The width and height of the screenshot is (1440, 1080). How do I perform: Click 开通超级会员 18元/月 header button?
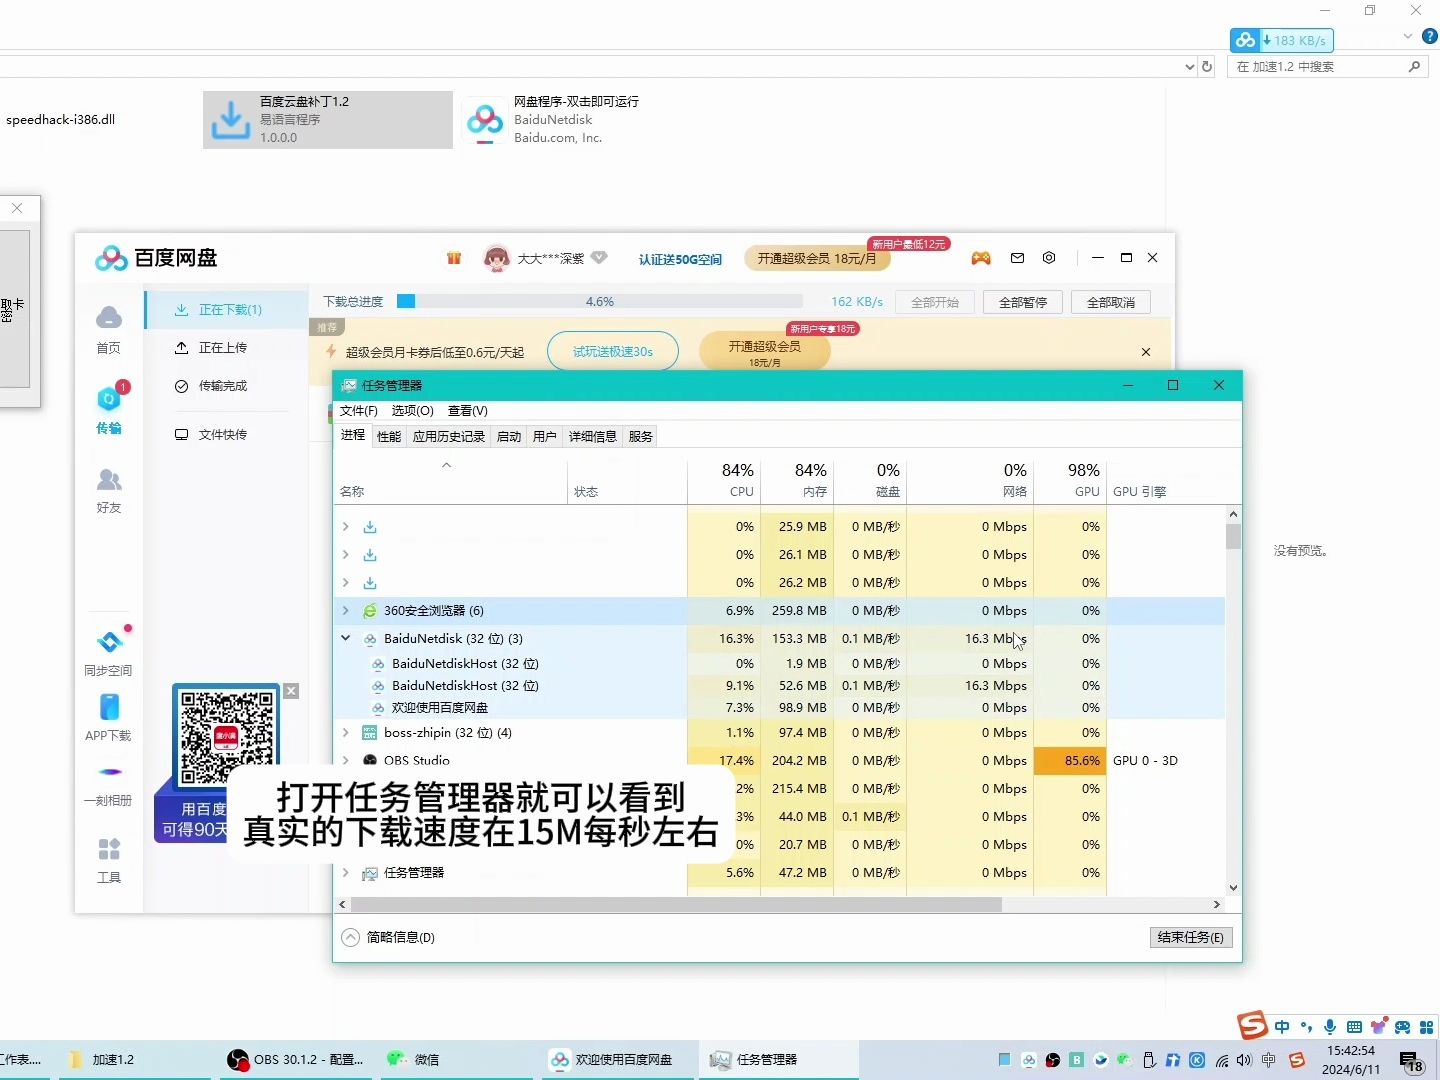tap(817, 258)
